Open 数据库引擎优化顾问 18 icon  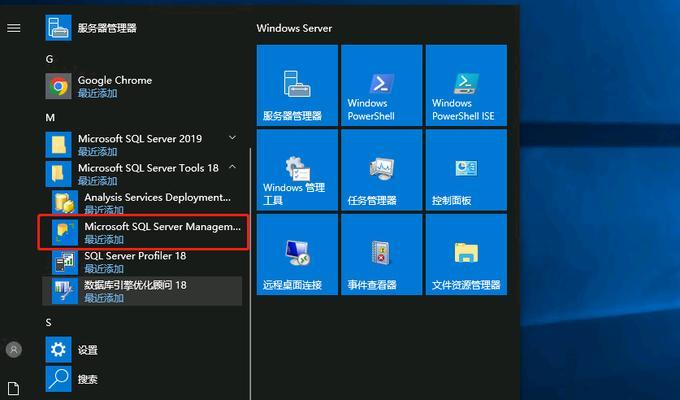pos(65,291)
